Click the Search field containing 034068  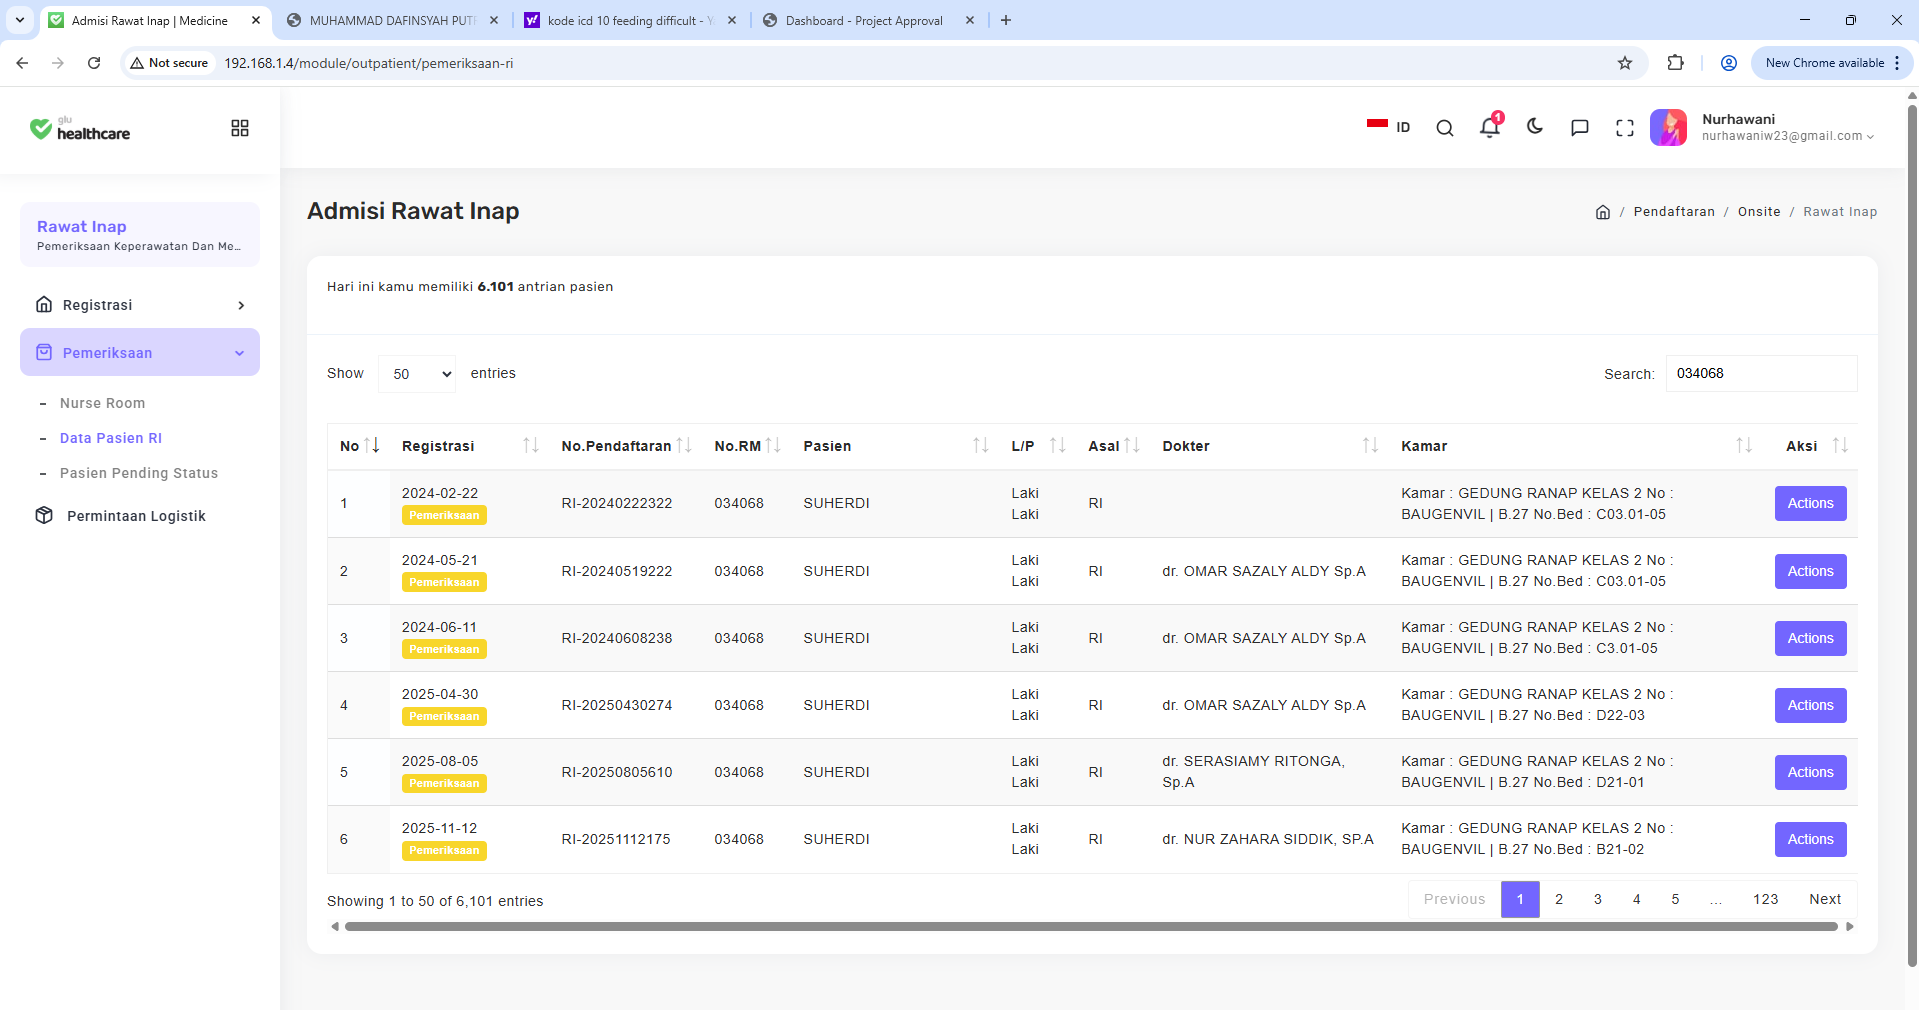pos(1761,373)
